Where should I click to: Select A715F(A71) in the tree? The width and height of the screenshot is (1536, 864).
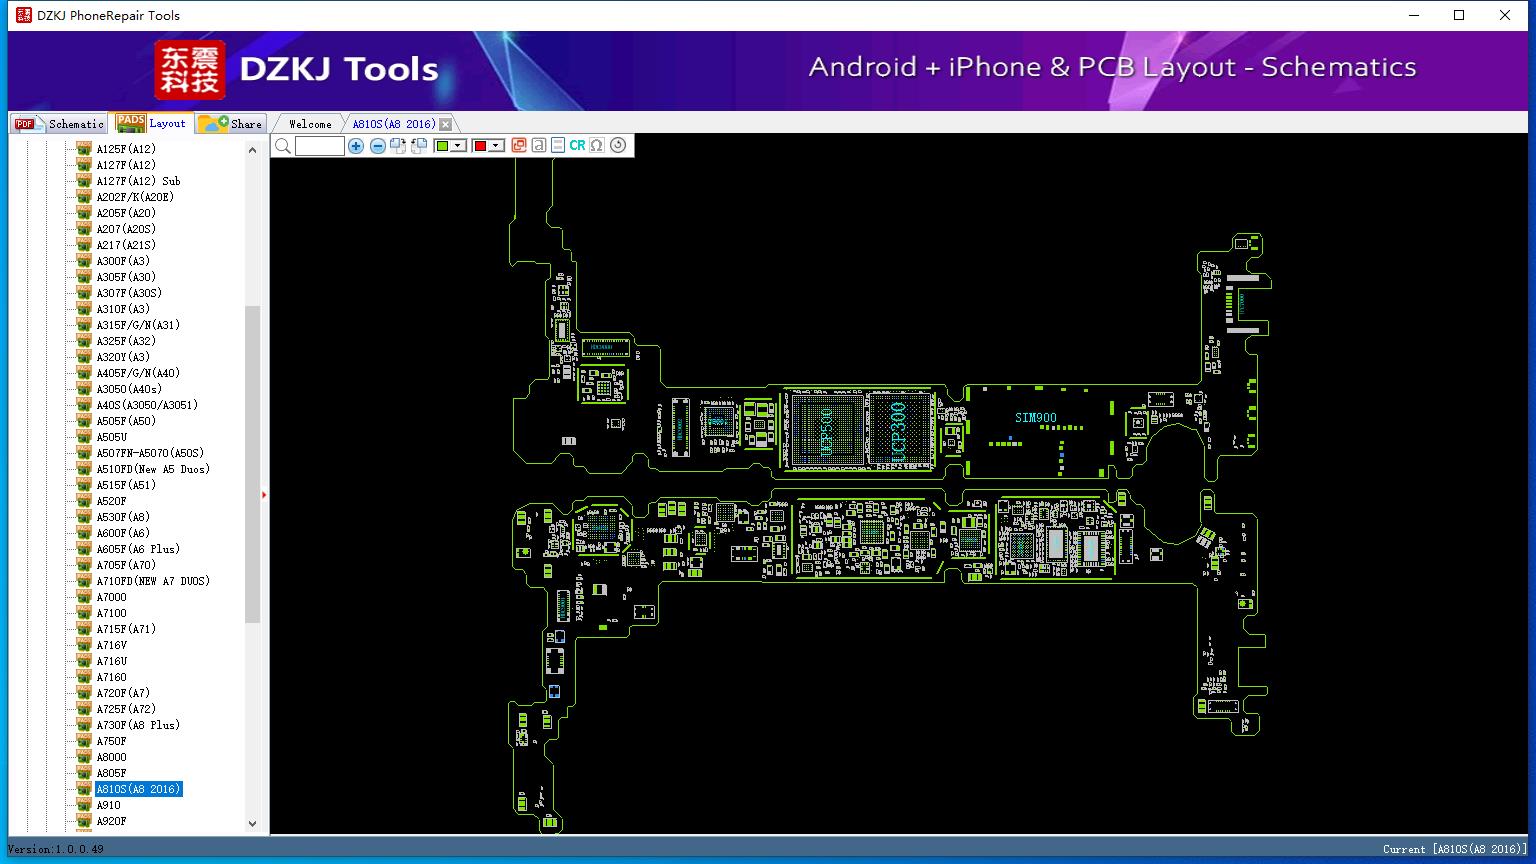pyautogui.click(x=126, y=629)
